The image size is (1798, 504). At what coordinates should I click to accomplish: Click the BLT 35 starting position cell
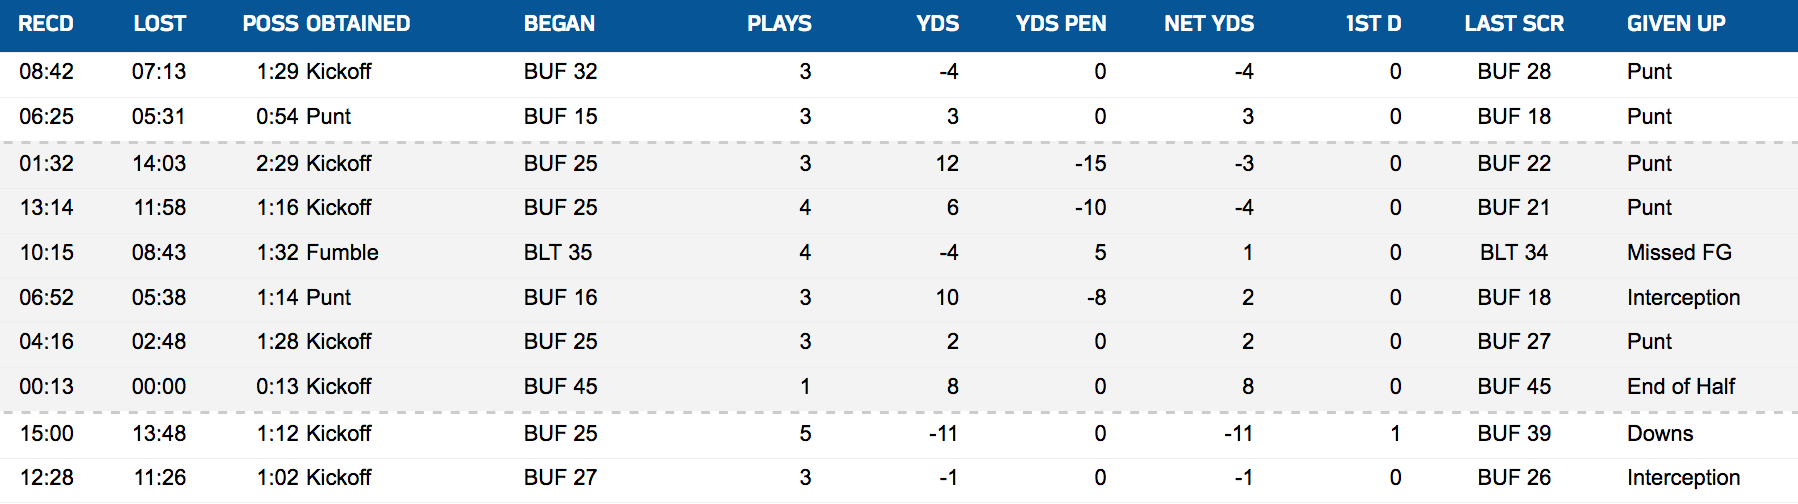pyautogui.click(x=558, y=253)
